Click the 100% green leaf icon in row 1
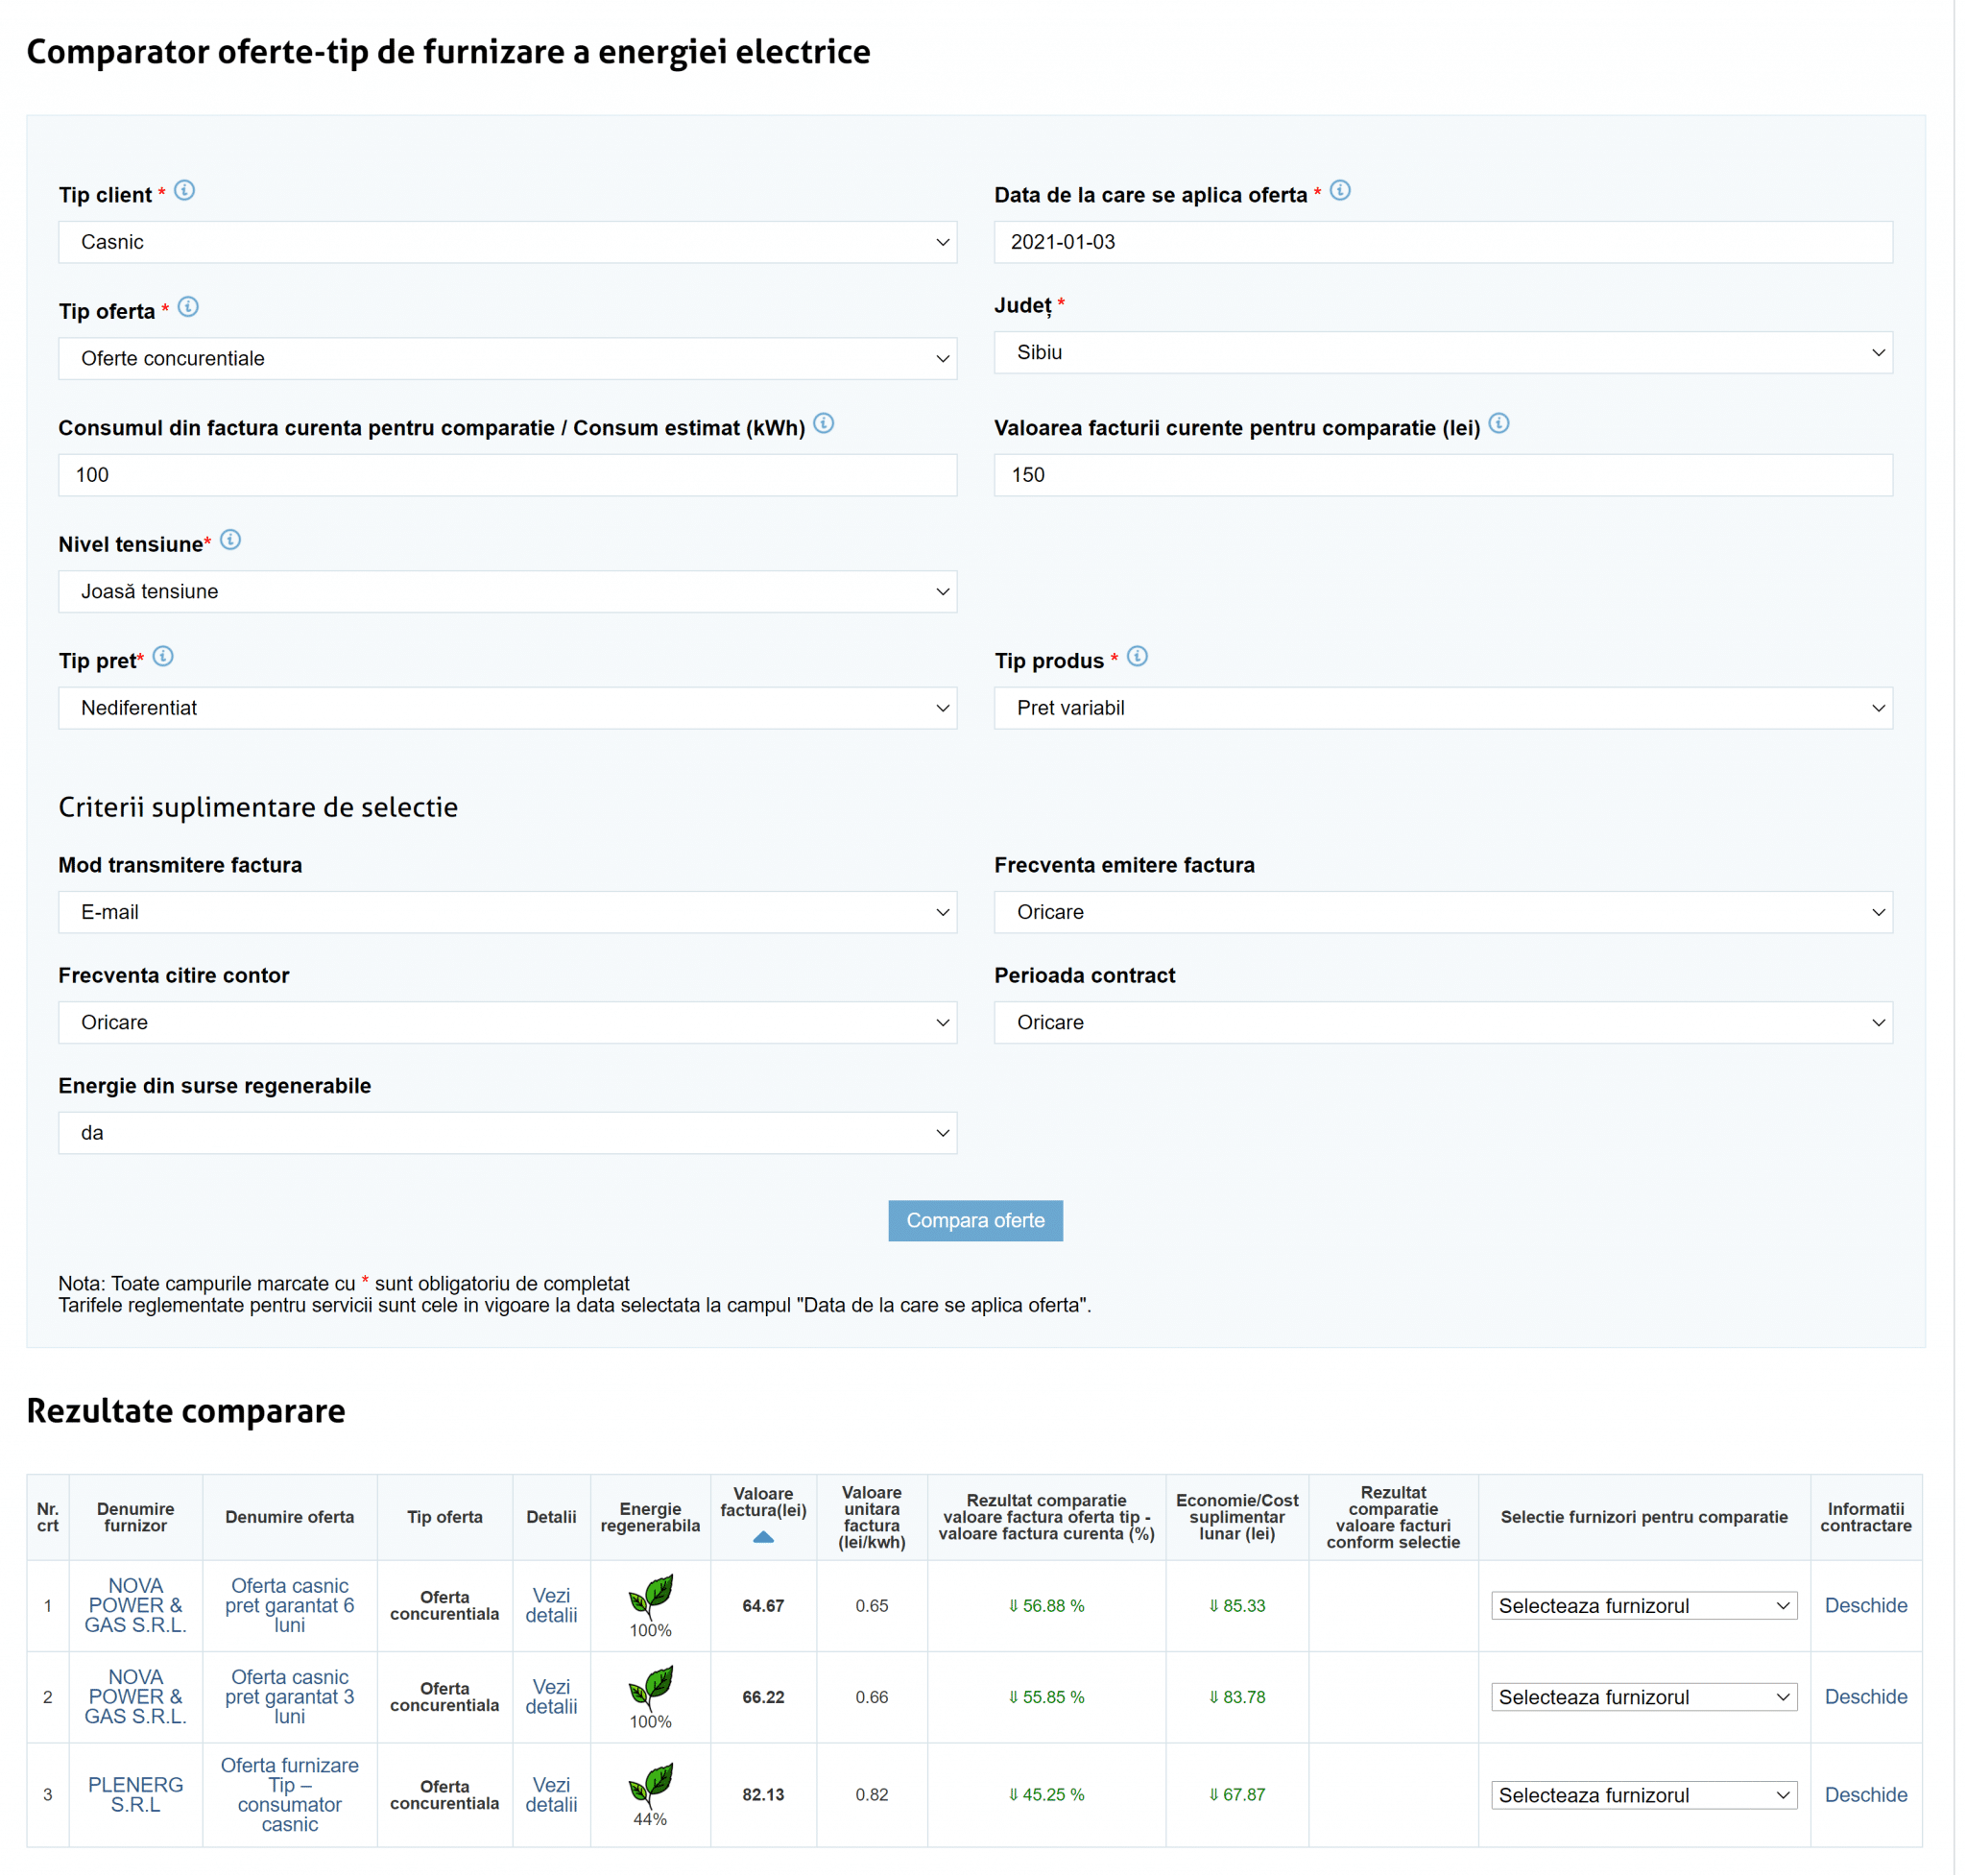 (650, 1596)
